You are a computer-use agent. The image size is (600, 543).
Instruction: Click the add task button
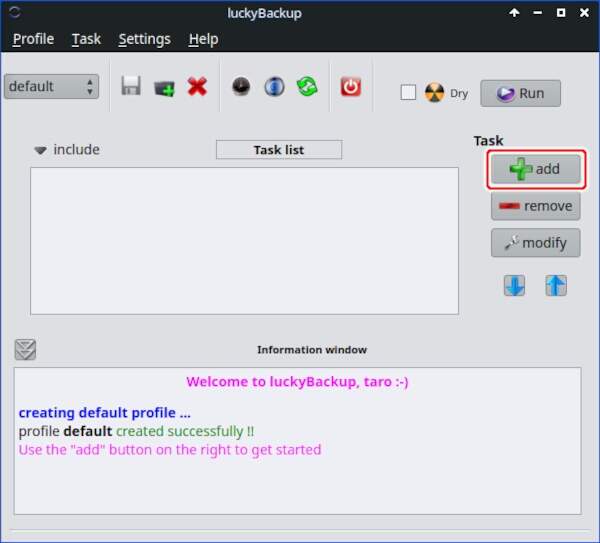[535, 169]
